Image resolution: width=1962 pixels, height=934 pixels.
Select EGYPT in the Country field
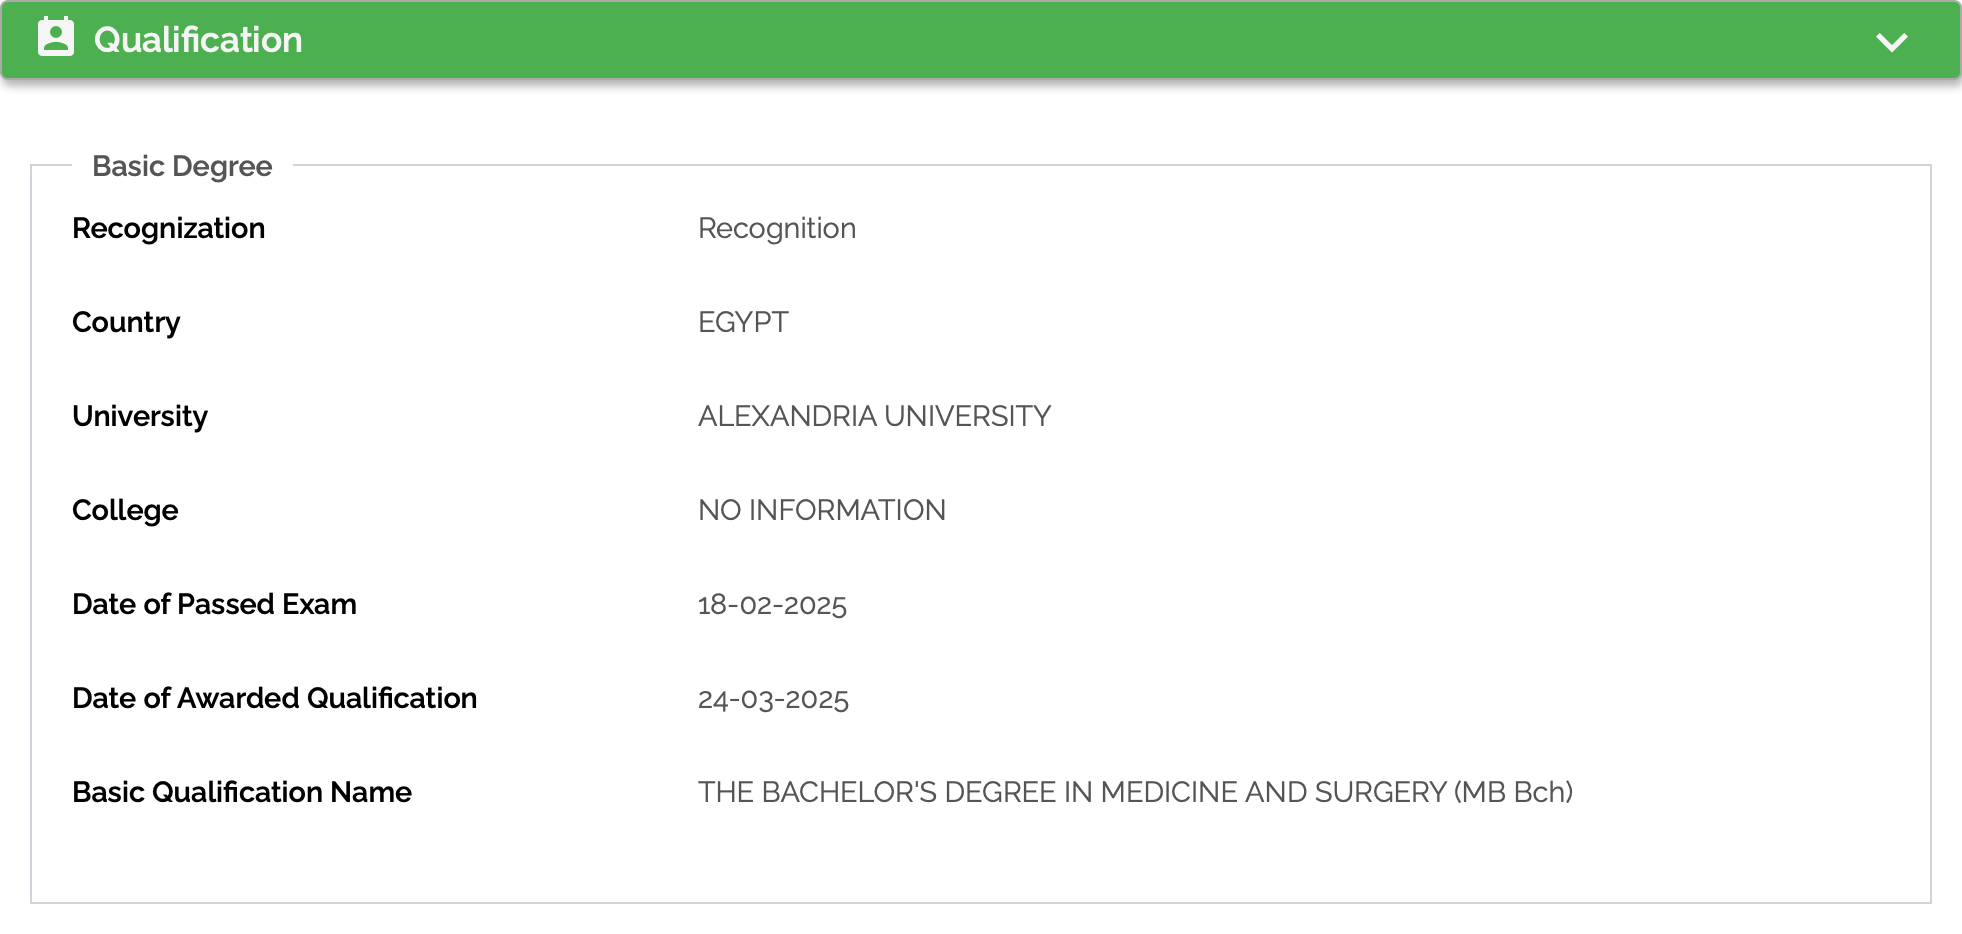(x=742, y=322)
